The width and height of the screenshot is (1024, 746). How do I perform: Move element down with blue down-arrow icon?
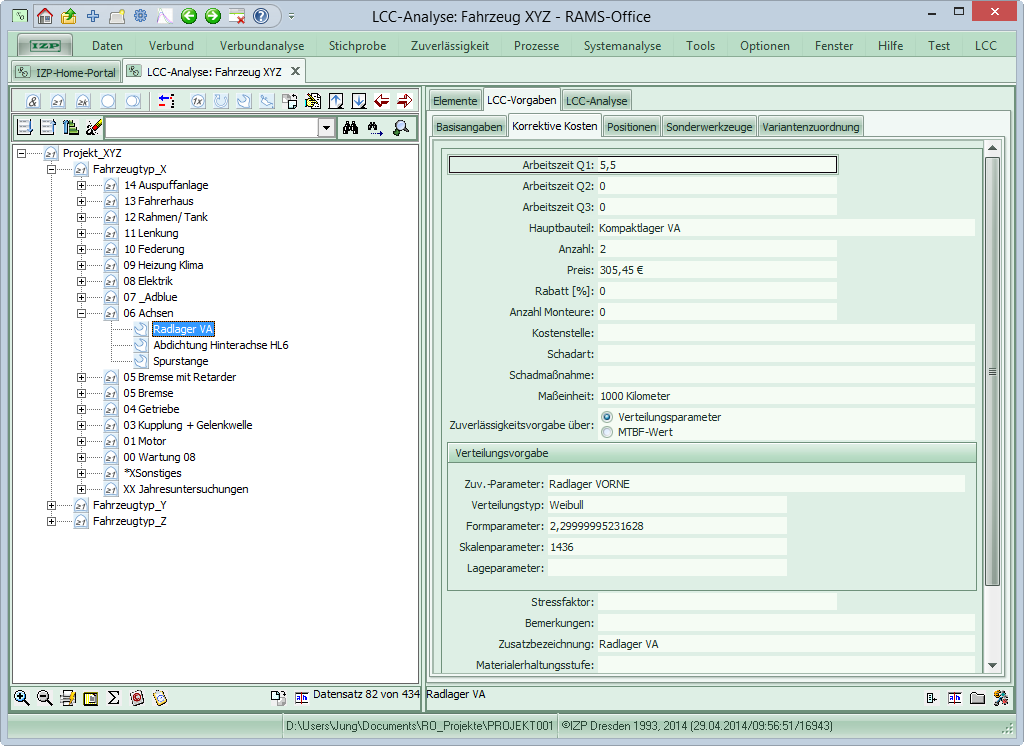coord(359,101)
